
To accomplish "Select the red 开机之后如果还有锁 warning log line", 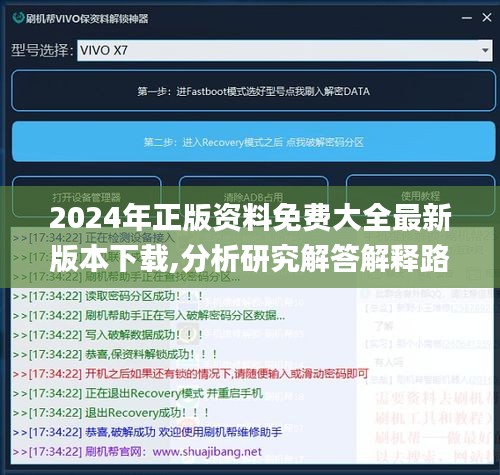I will 191,374.
